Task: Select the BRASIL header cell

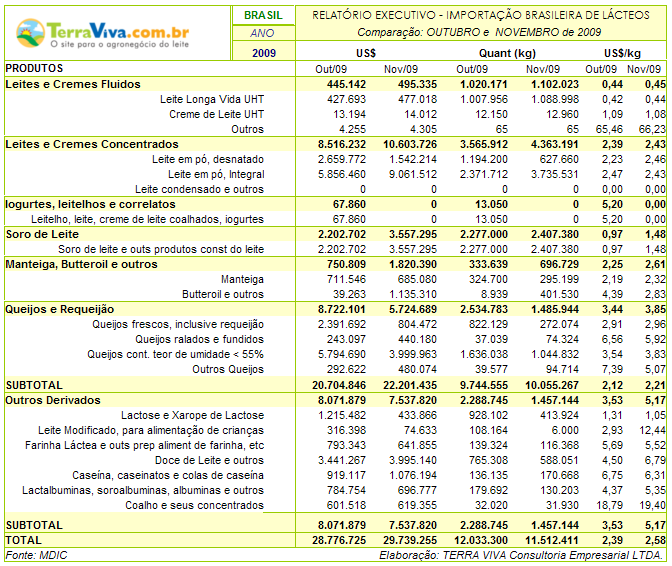Action: click(263, 15)
